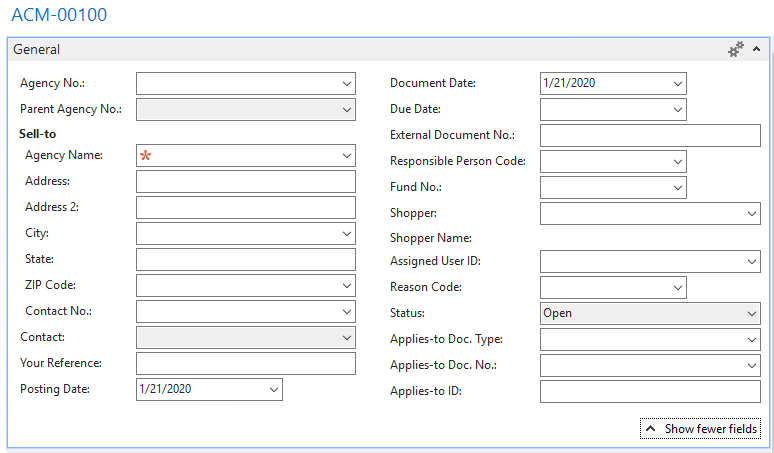Click the Address input field
Screen dimensions: 774x453
tap(245, 181)
